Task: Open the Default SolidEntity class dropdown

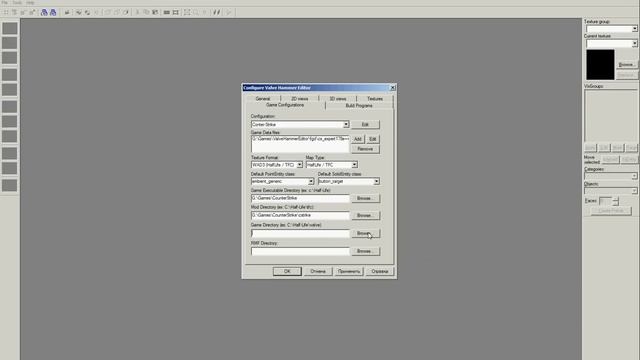Action: click(x=349, y=181)
